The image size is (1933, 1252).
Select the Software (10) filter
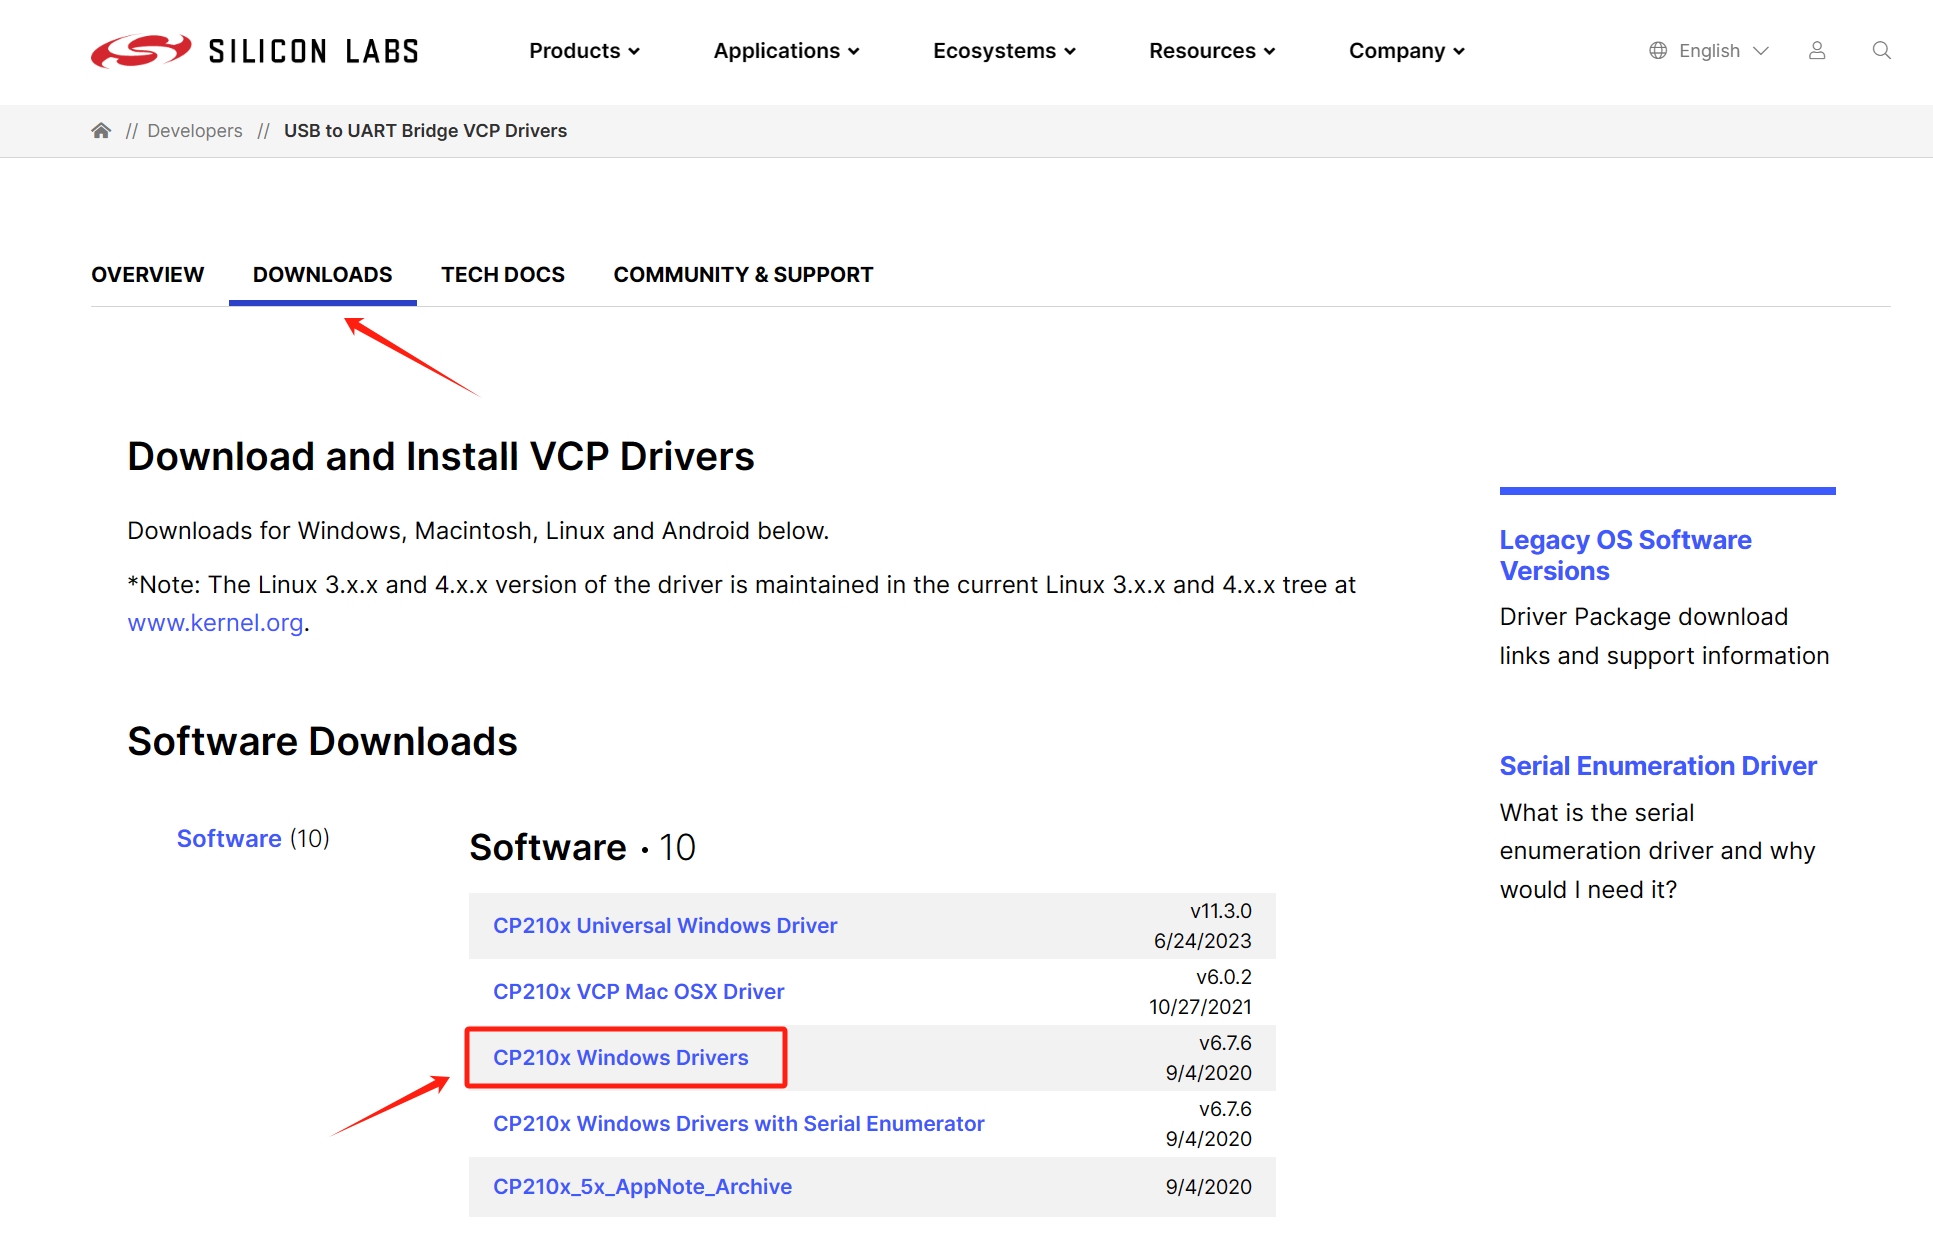click(x=229, y=839)
